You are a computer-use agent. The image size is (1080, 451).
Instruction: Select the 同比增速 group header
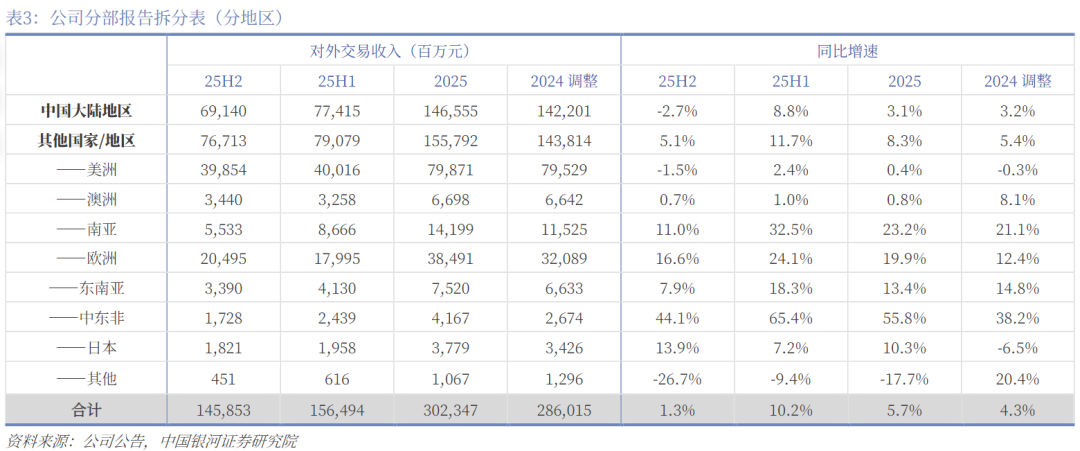[848, 51]
